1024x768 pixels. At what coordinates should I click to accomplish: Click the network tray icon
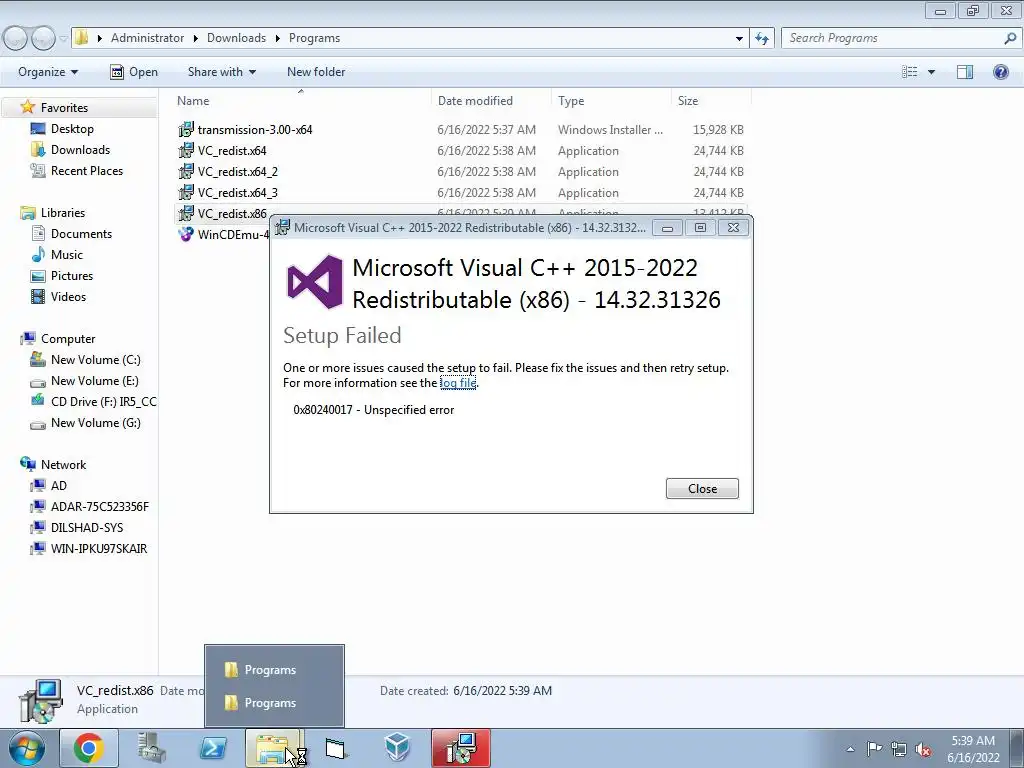pyautogui.click(x=899, y=749)
